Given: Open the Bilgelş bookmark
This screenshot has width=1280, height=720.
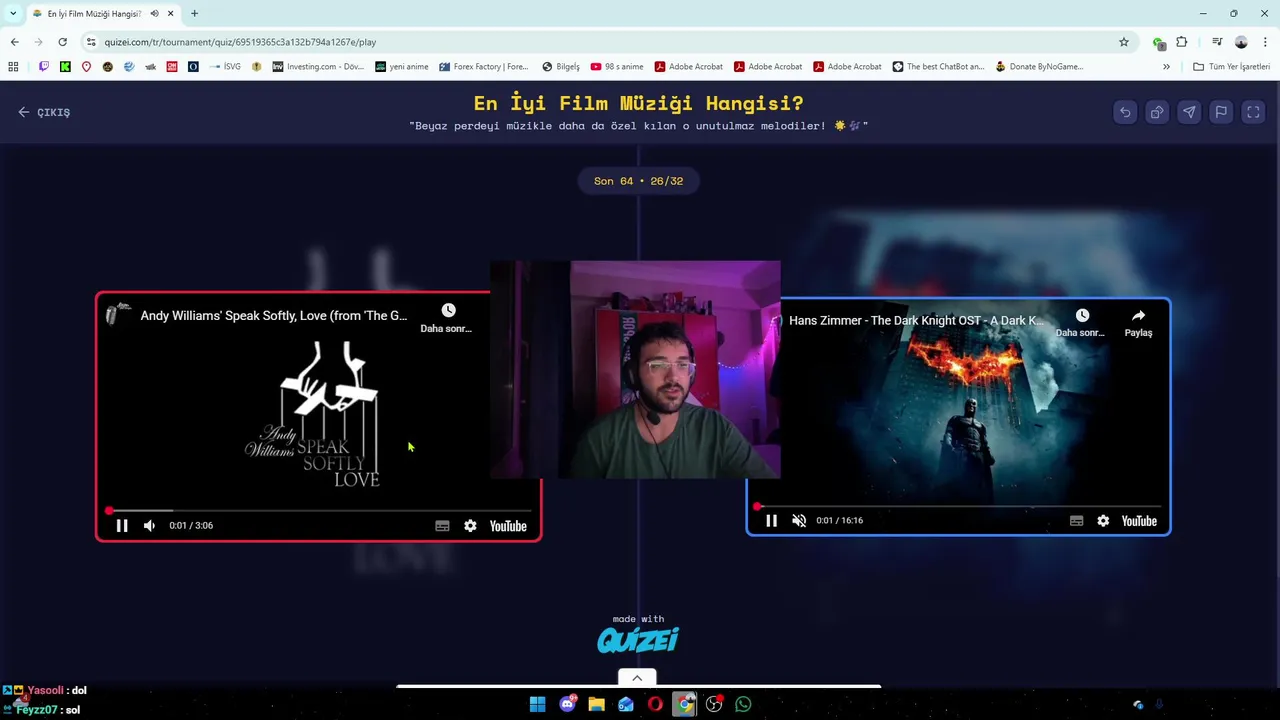Looking at the screenshot, I should coord(561,67).
